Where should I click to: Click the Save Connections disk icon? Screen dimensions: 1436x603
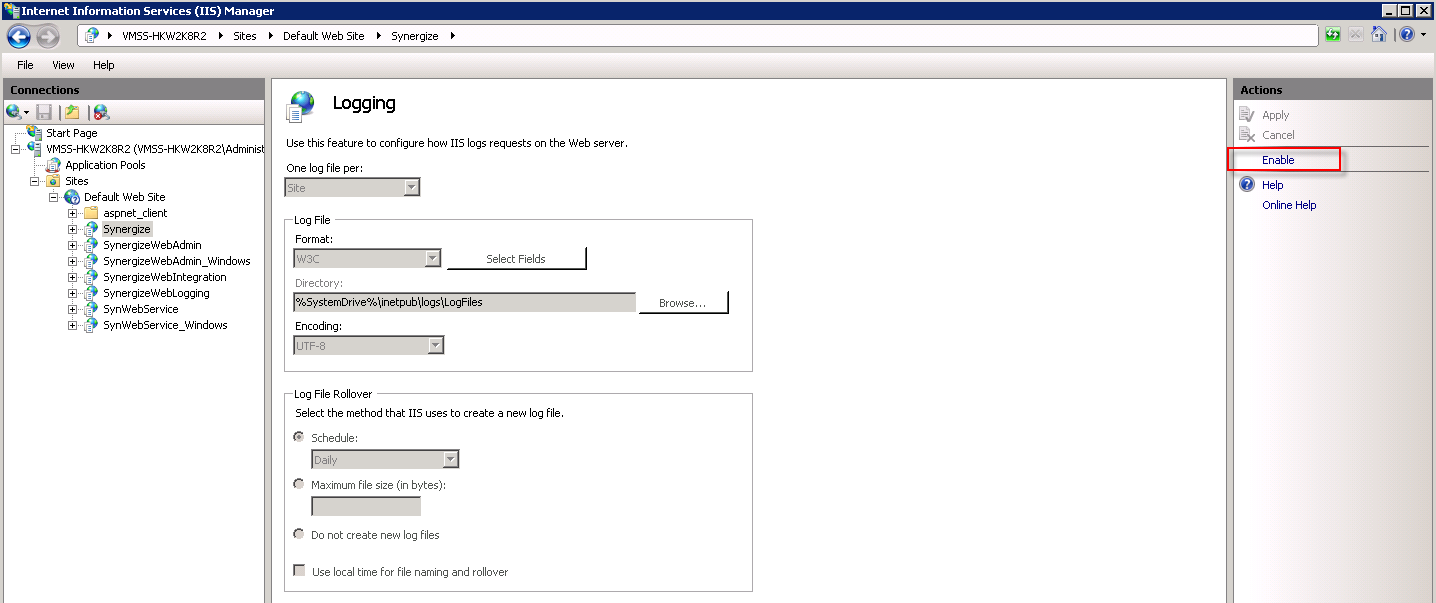click(x=44, y=112)
